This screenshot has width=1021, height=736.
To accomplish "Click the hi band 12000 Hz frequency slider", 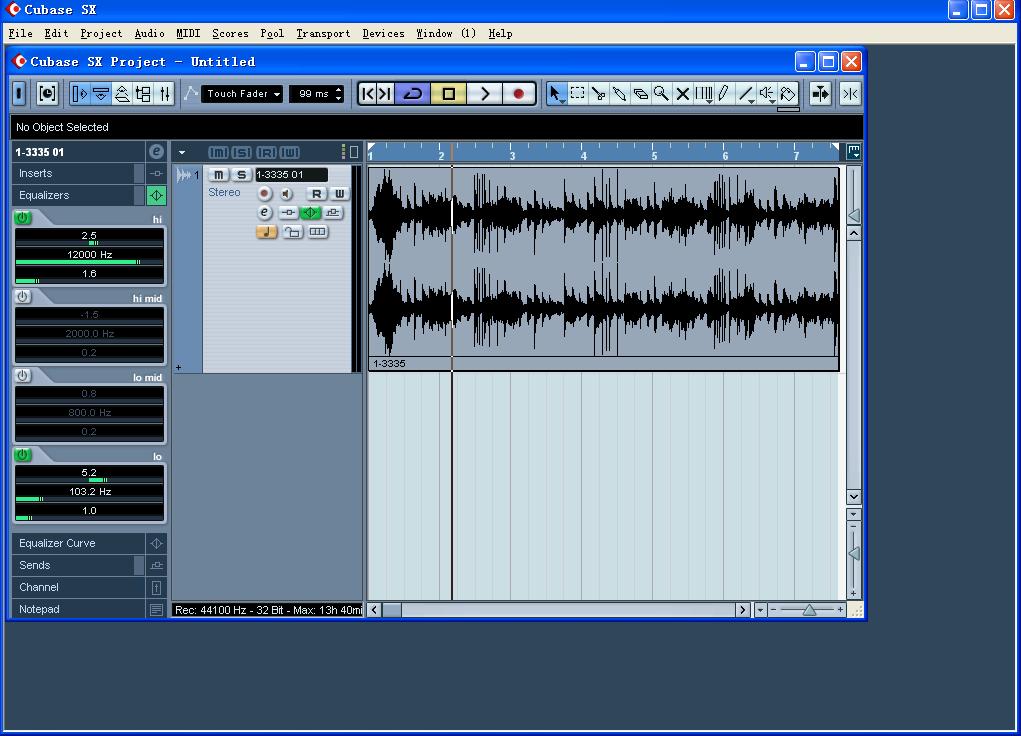I will point(89,255).
